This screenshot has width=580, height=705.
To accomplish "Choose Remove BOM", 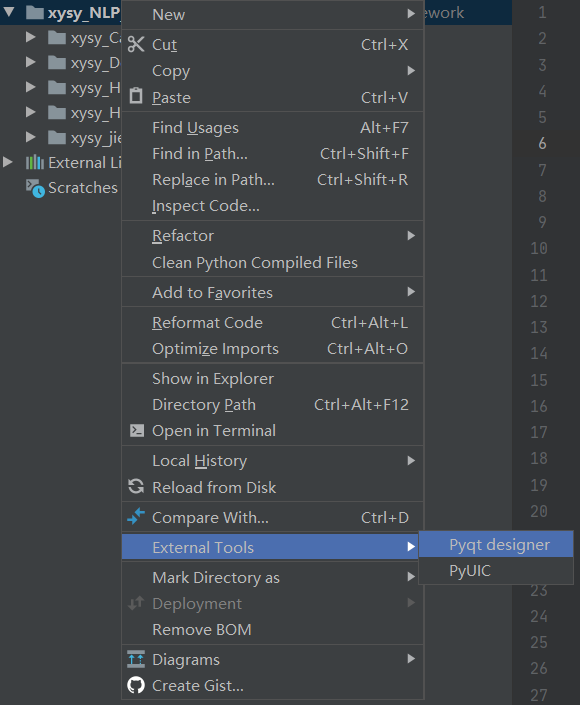I will point(272,629).
